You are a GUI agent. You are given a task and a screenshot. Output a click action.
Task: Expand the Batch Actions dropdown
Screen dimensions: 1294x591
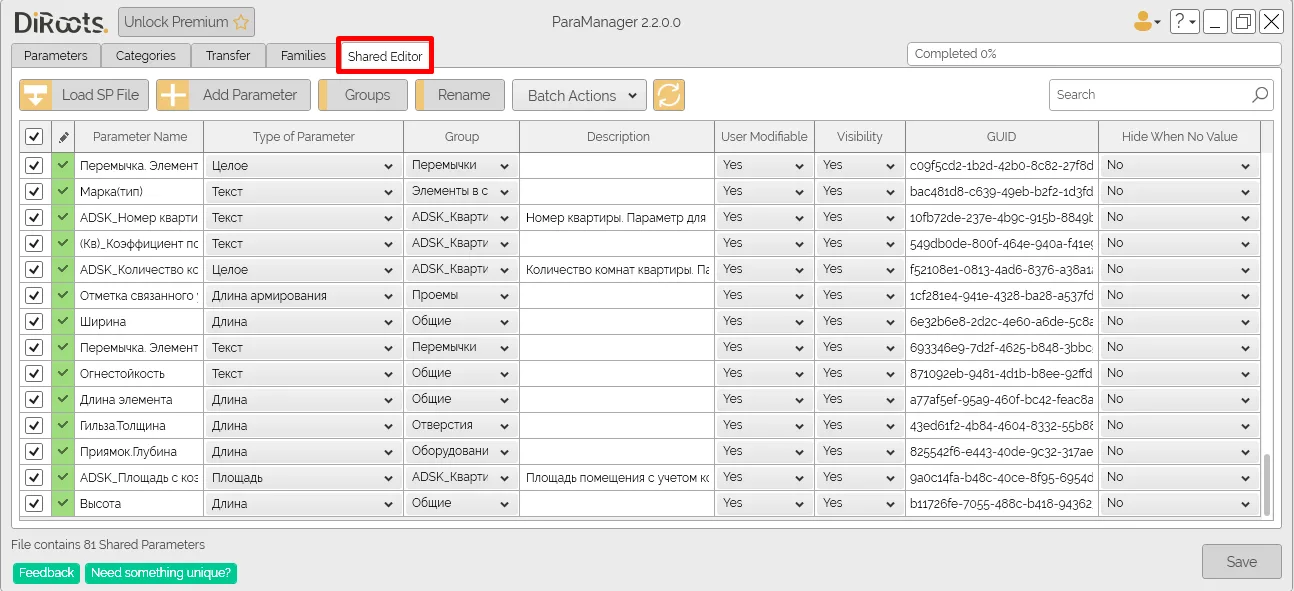[579, 95]
